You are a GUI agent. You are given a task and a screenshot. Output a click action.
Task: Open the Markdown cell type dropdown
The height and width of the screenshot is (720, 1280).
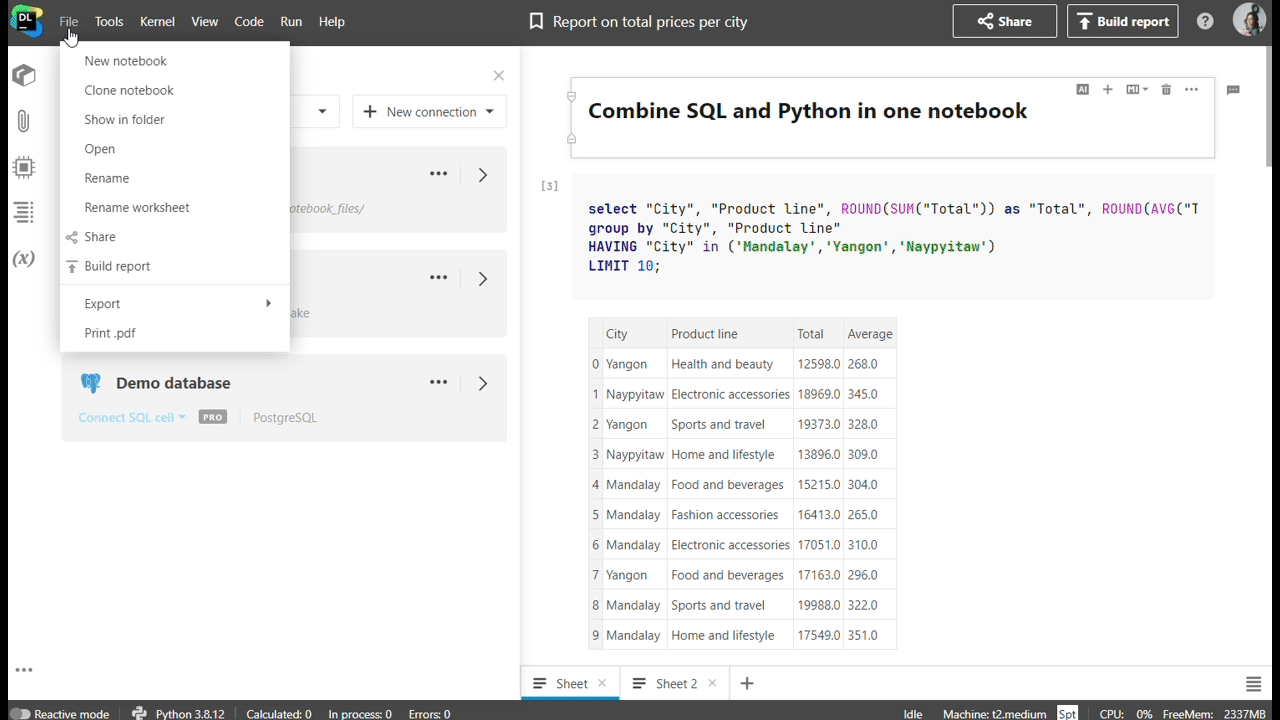tap(1137, 90)
